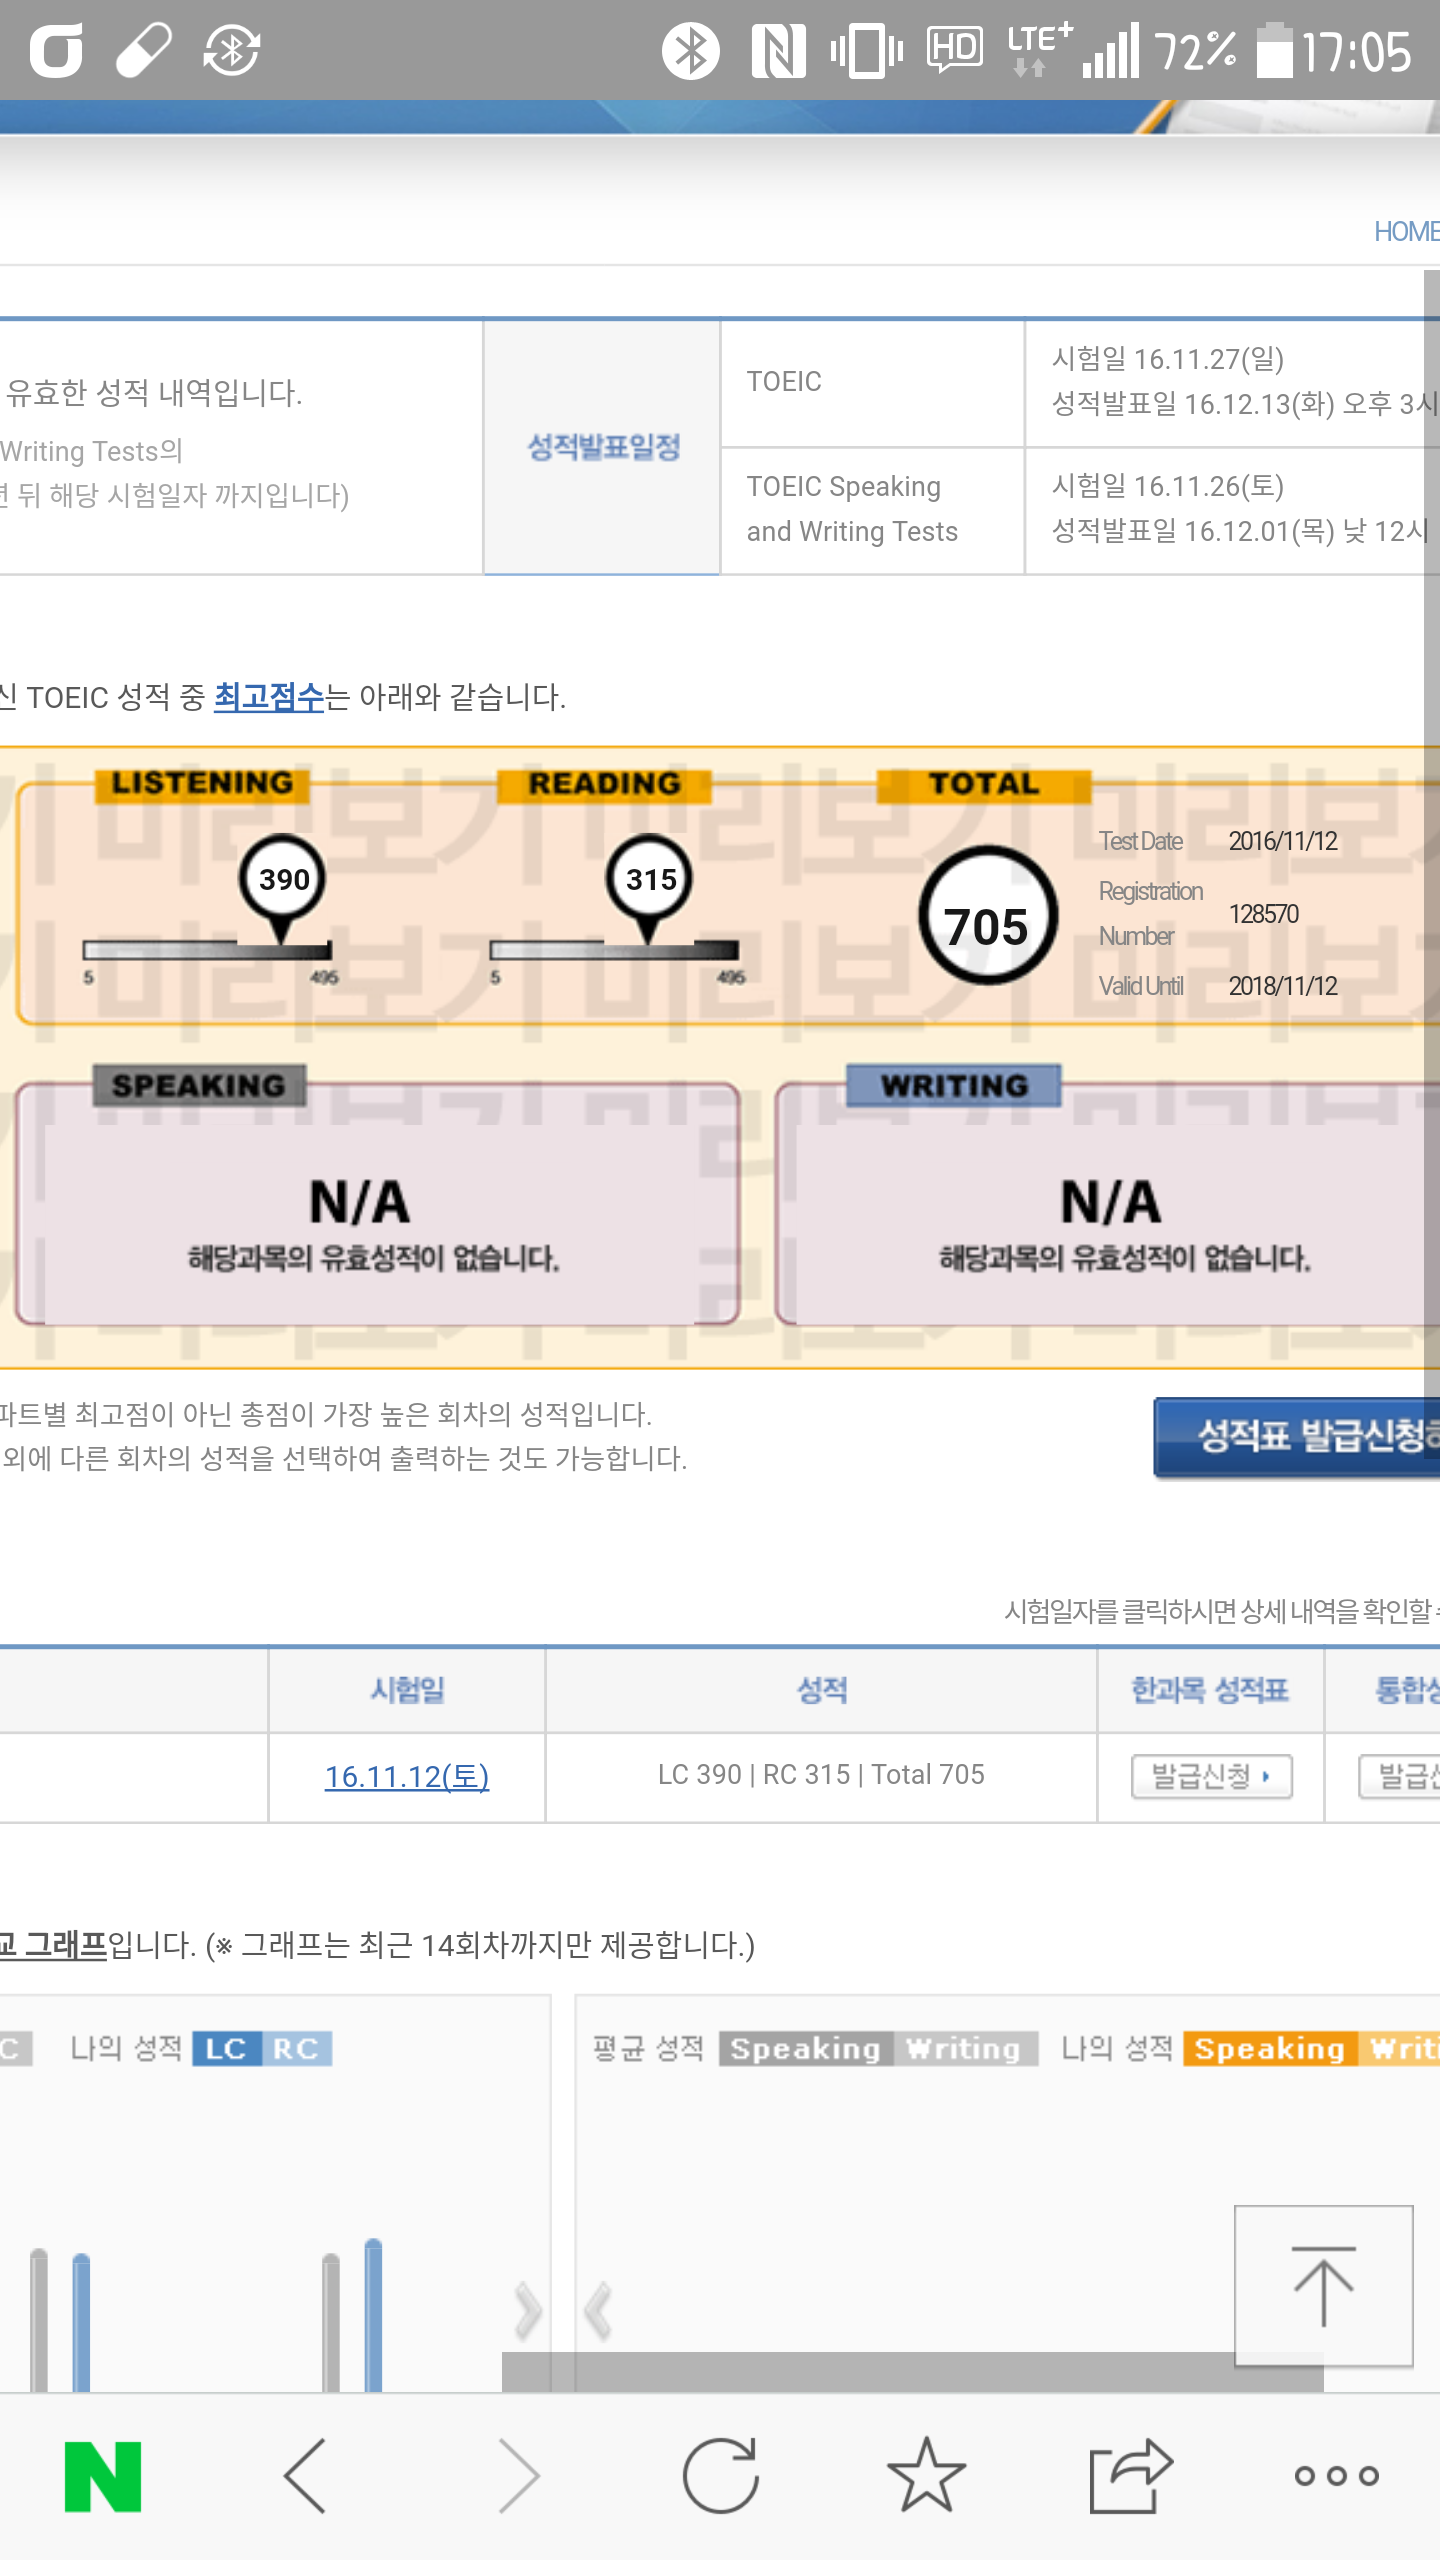The width and height of the screenshot is (1440, 2560).
Task: Click the left chevron on Speaking graph
Action: point(599,2311)
